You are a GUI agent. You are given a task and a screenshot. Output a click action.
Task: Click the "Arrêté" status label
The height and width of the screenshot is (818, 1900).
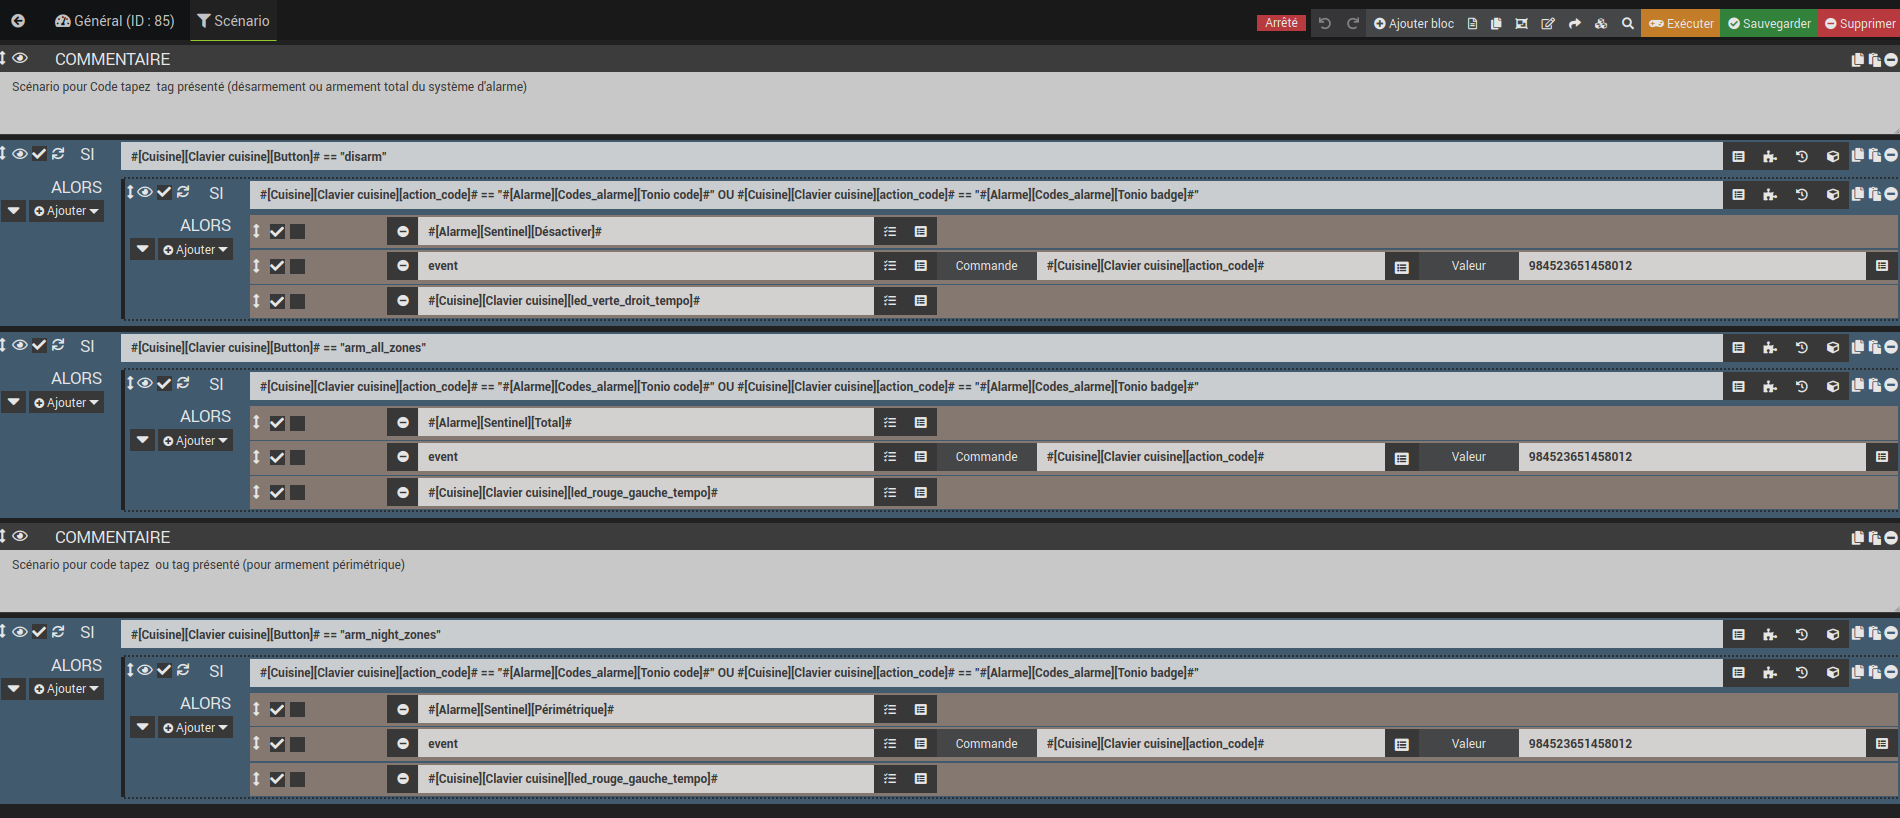[x=1281, y=23]
